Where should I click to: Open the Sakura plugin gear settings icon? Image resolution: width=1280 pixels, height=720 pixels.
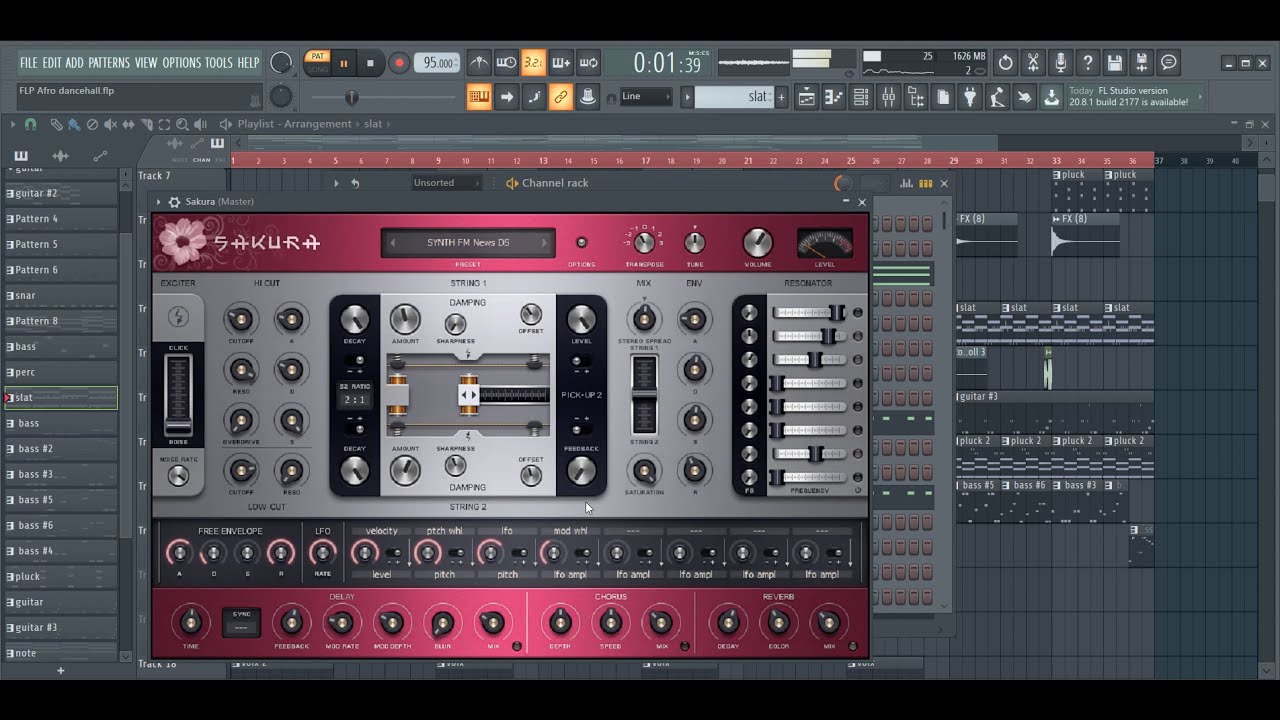174,202
